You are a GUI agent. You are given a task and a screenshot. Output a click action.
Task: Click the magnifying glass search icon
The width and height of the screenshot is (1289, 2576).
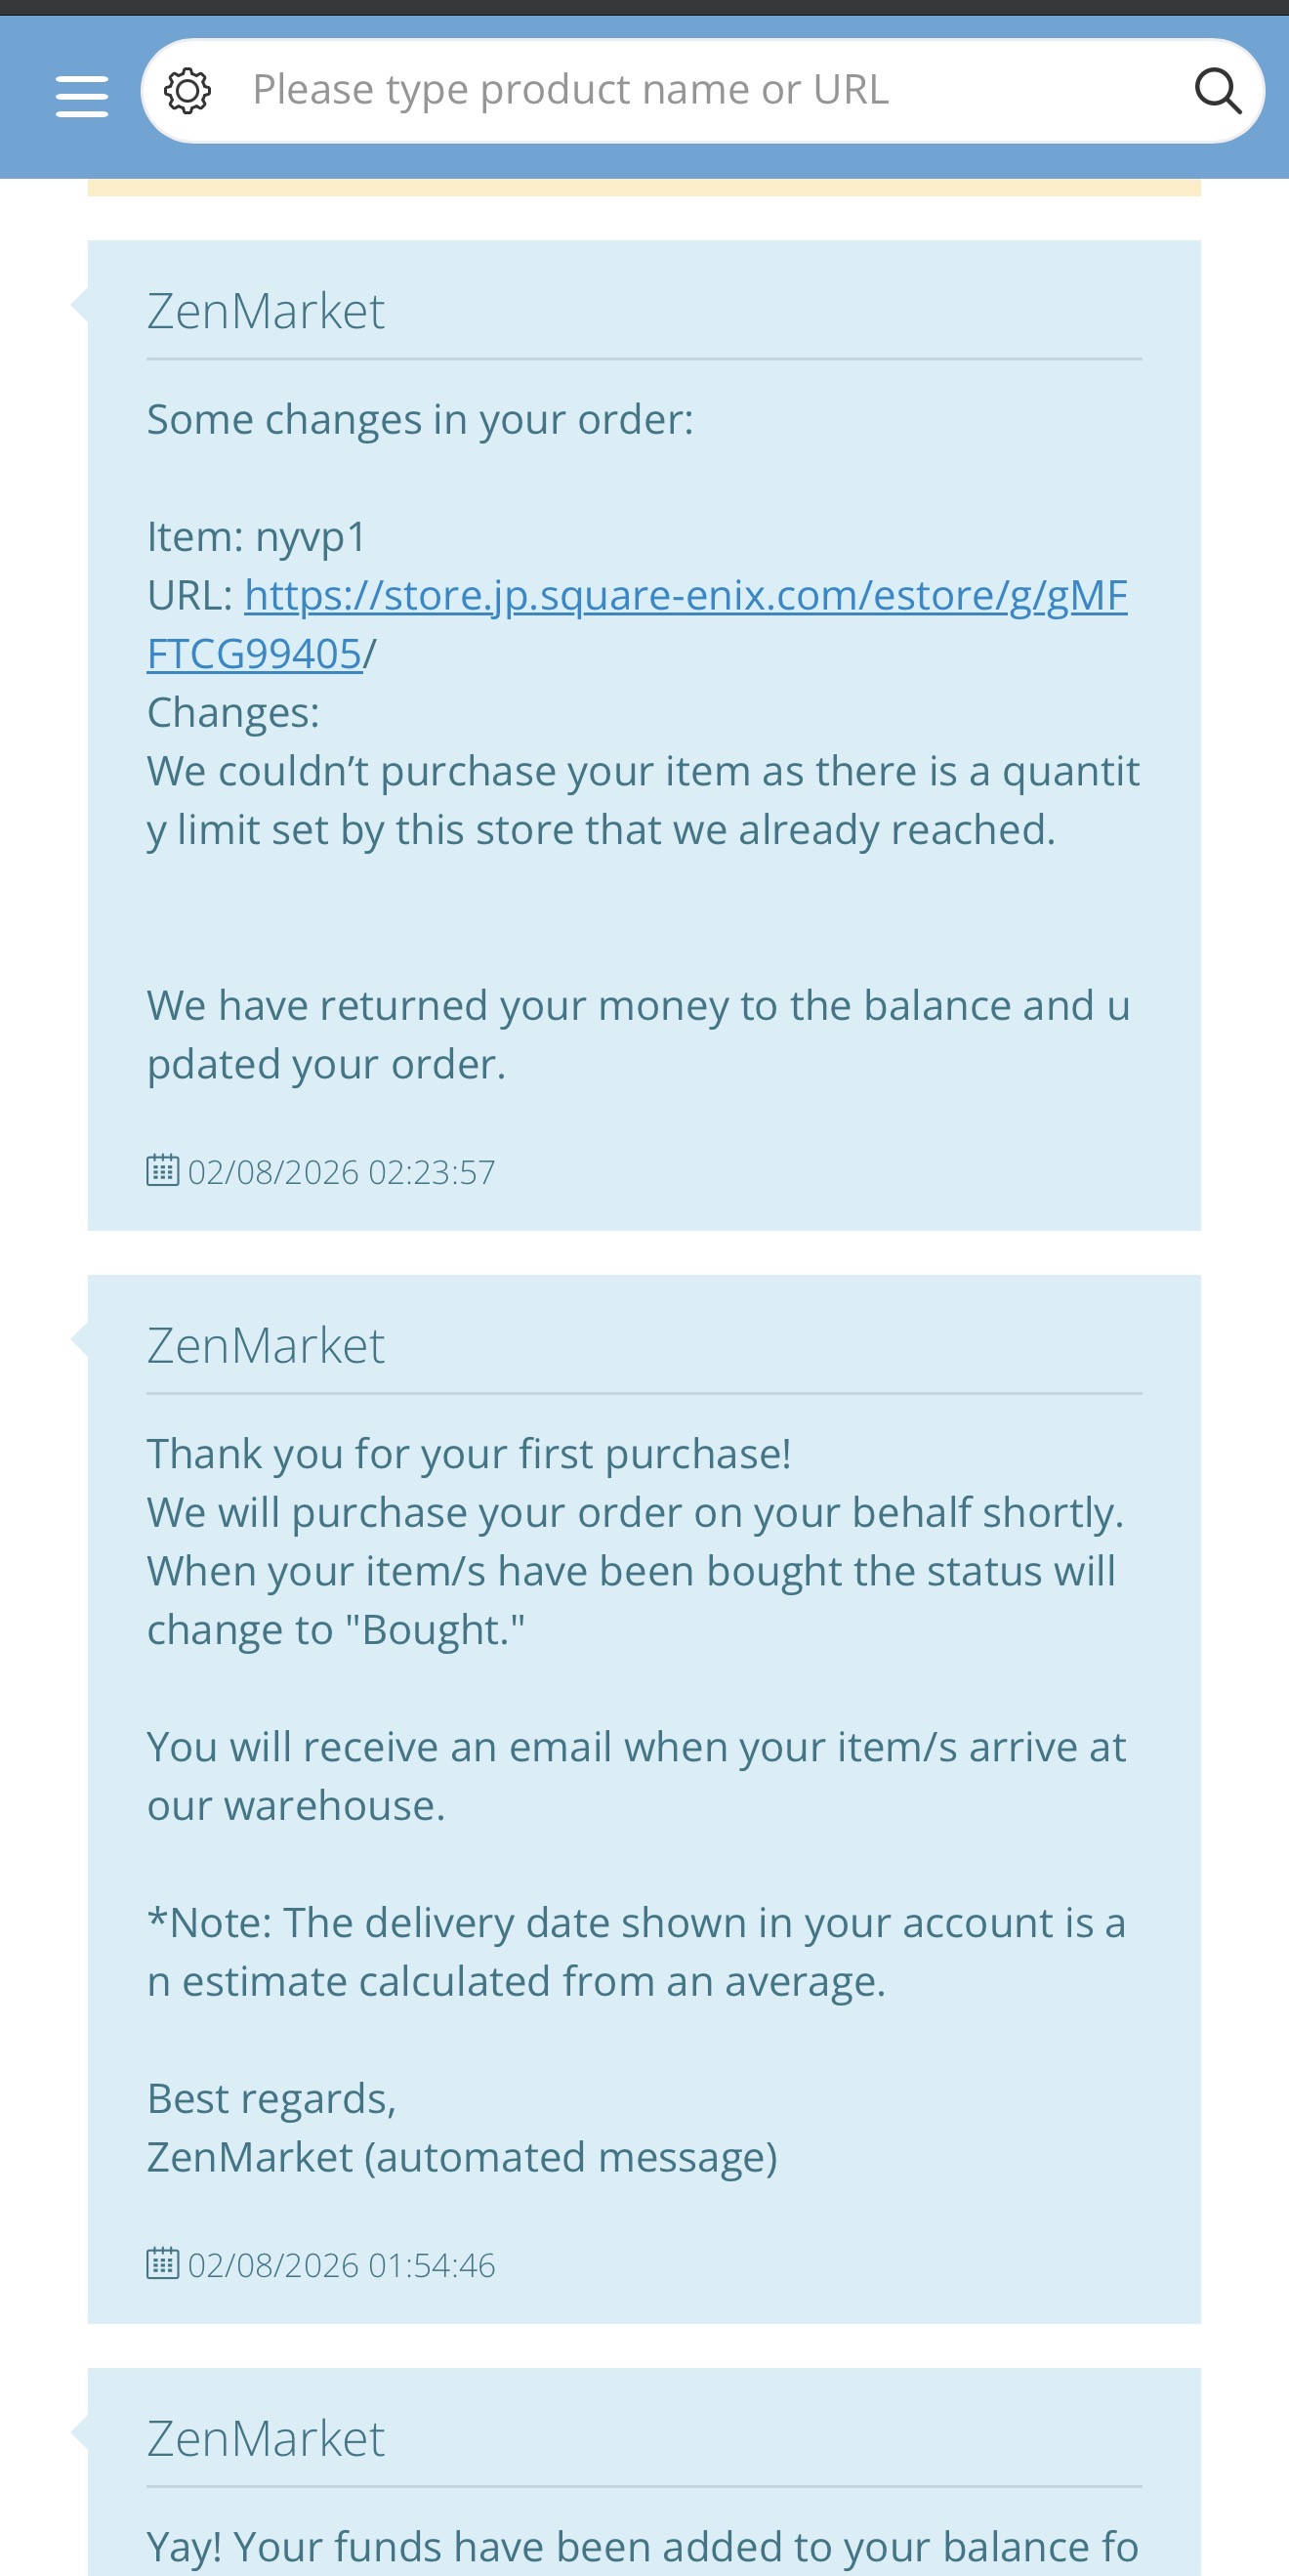pos(1218,91)
